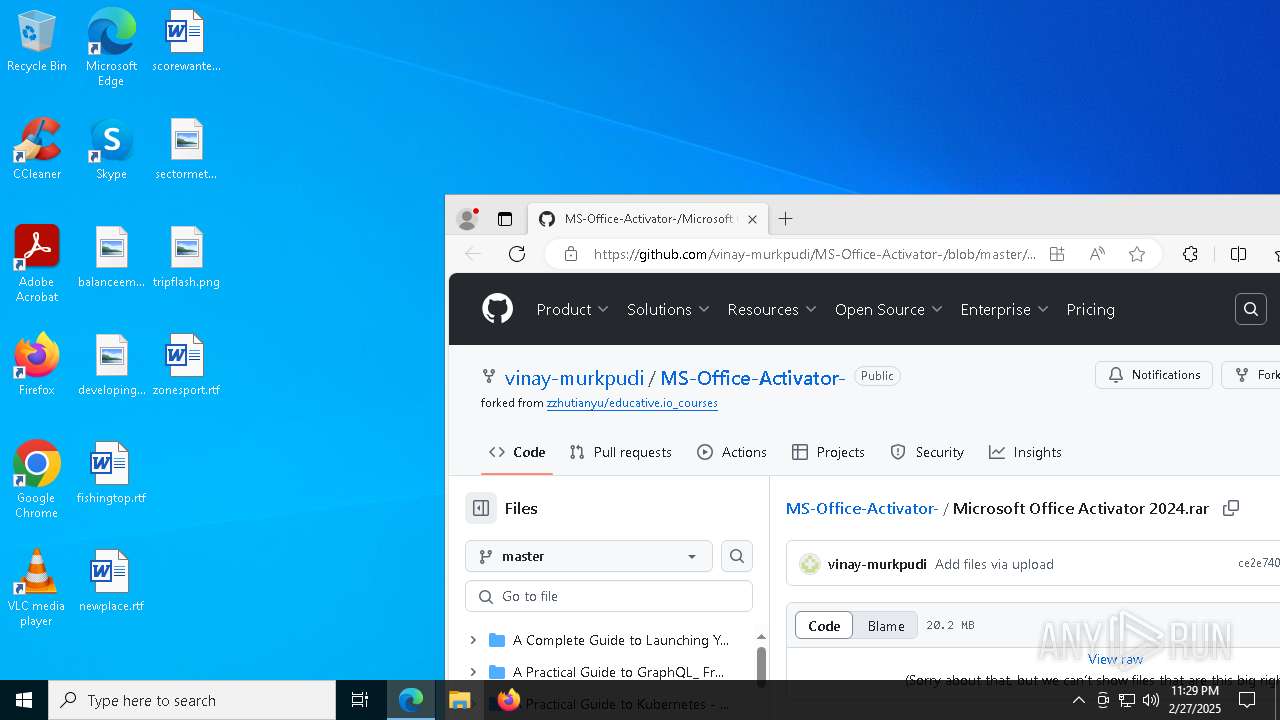Open a new Edge tab
The image size is (1280, 720).
[786, 219]
